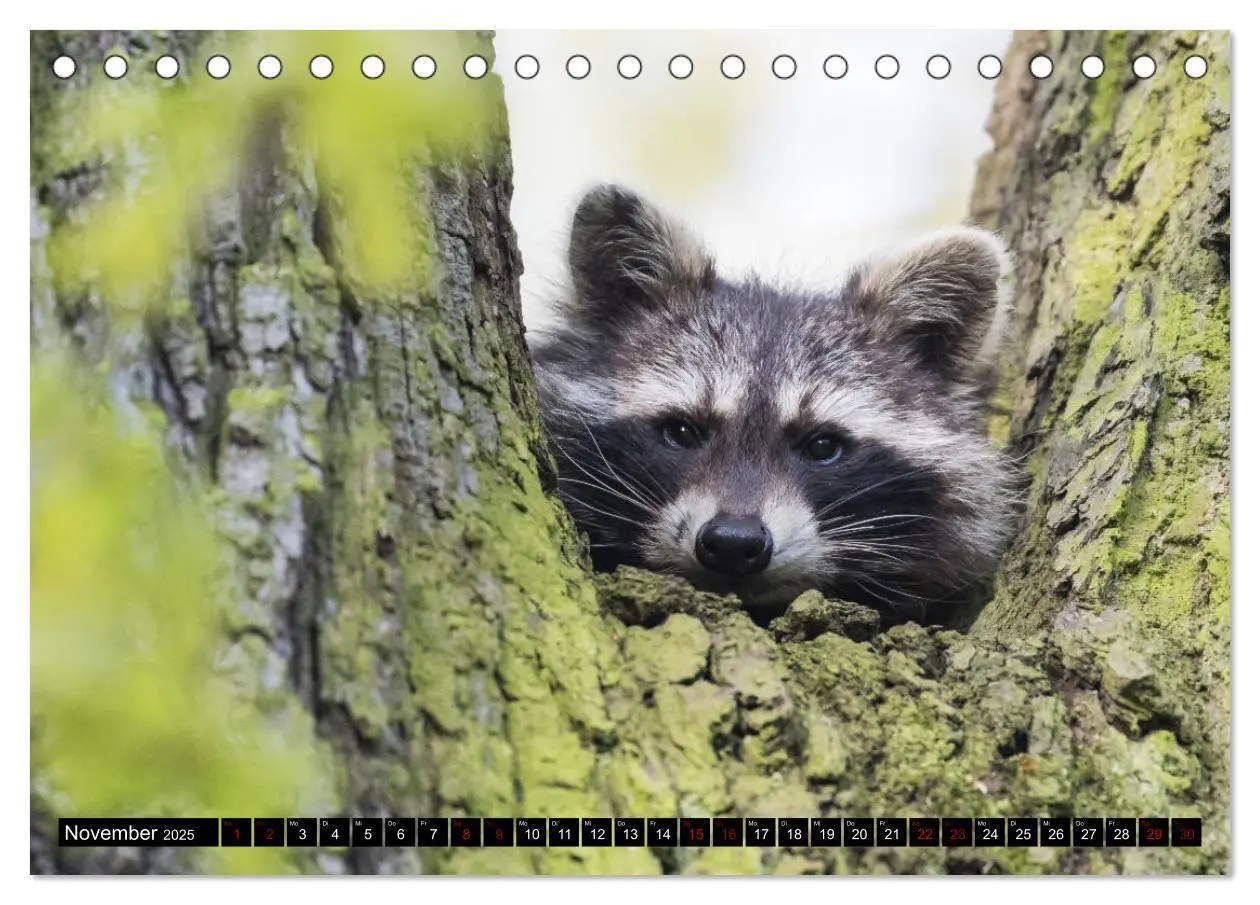Click day 28 in the date bar
The height and width of the screenshot is (905, 1260).
(x=1121, y=833)
